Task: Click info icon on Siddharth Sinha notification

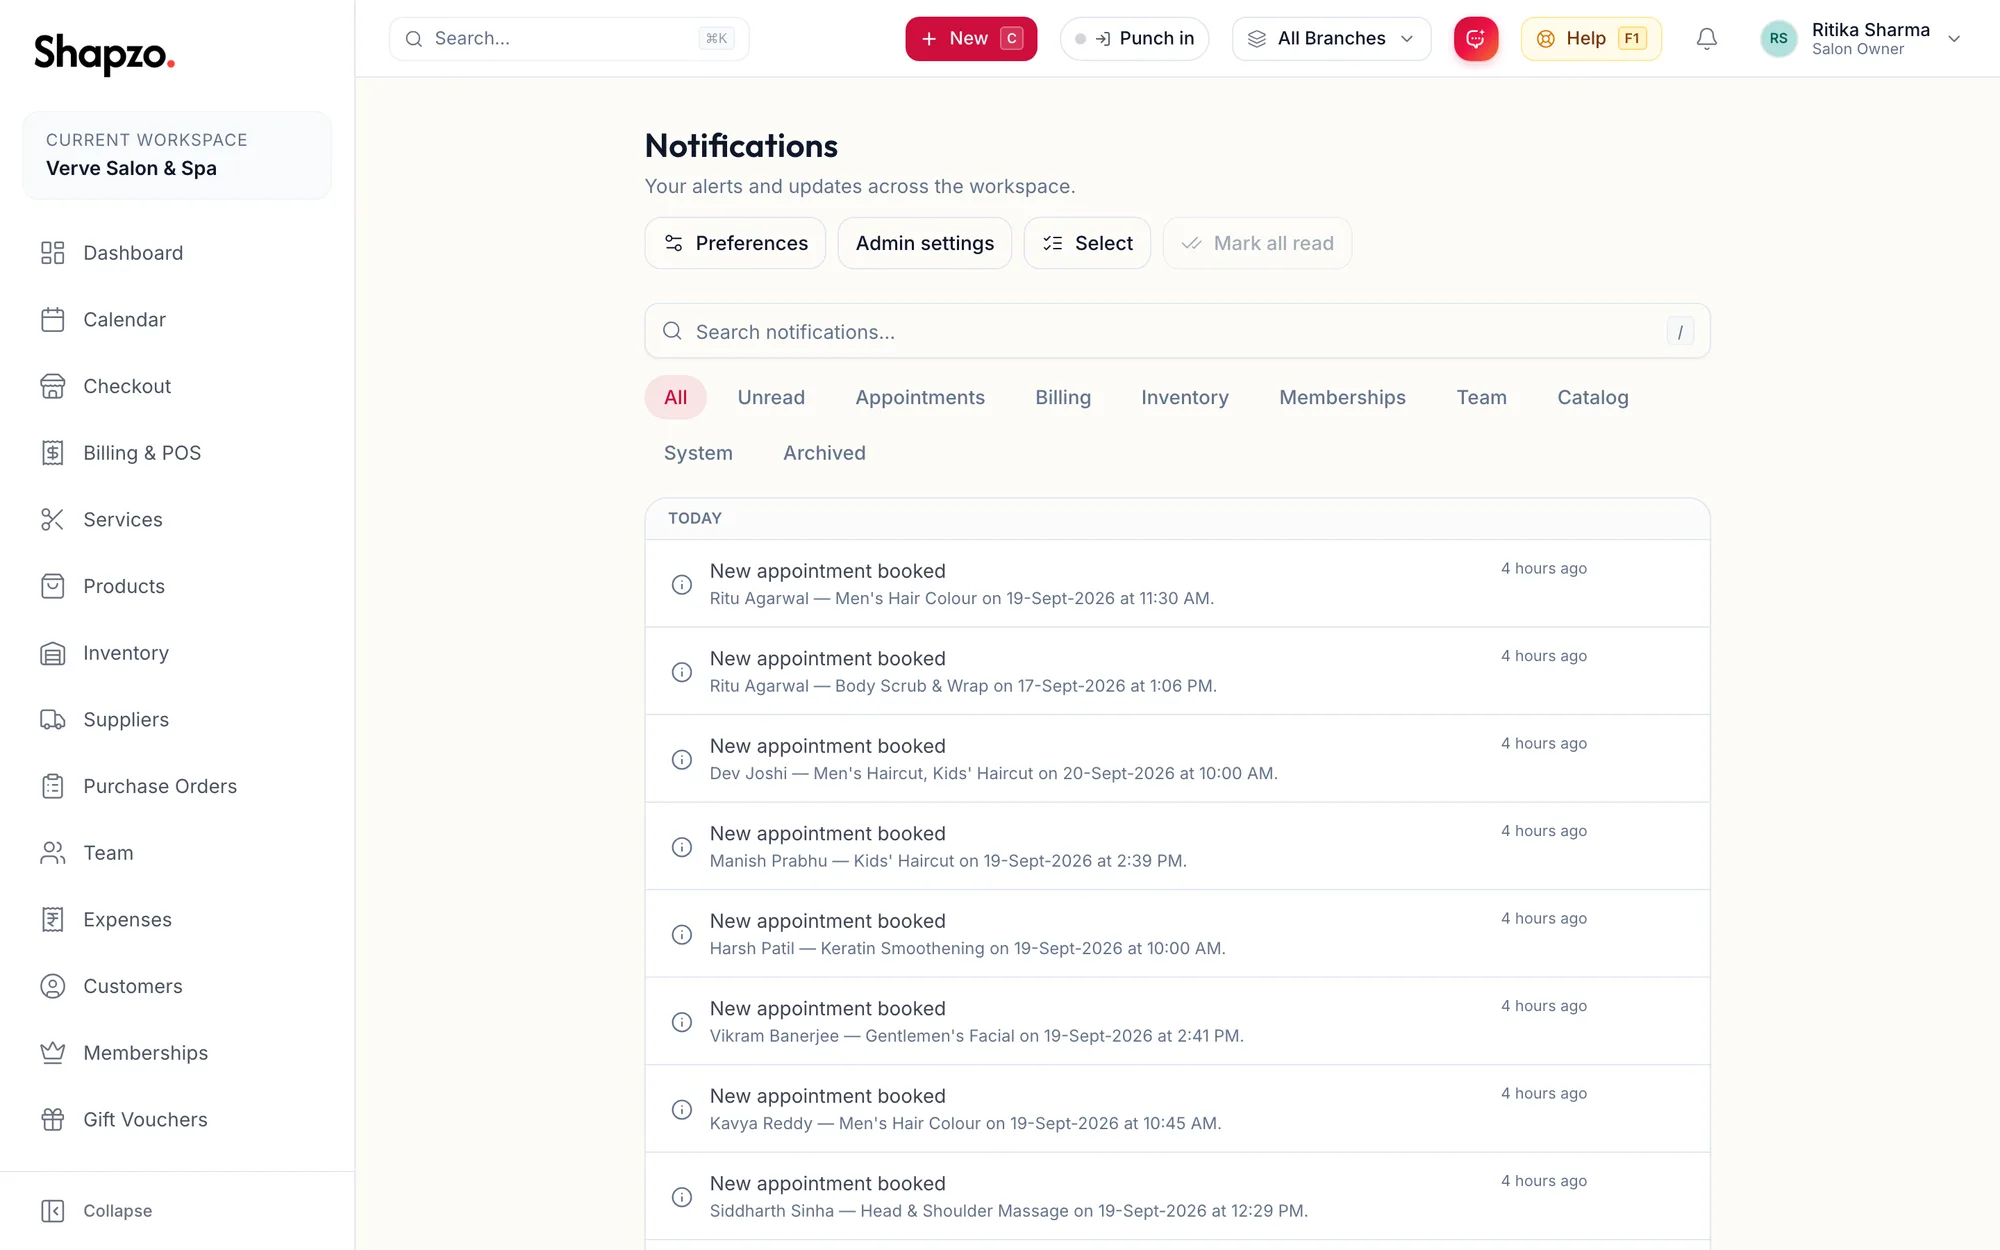Action: tap(682, 1197)
